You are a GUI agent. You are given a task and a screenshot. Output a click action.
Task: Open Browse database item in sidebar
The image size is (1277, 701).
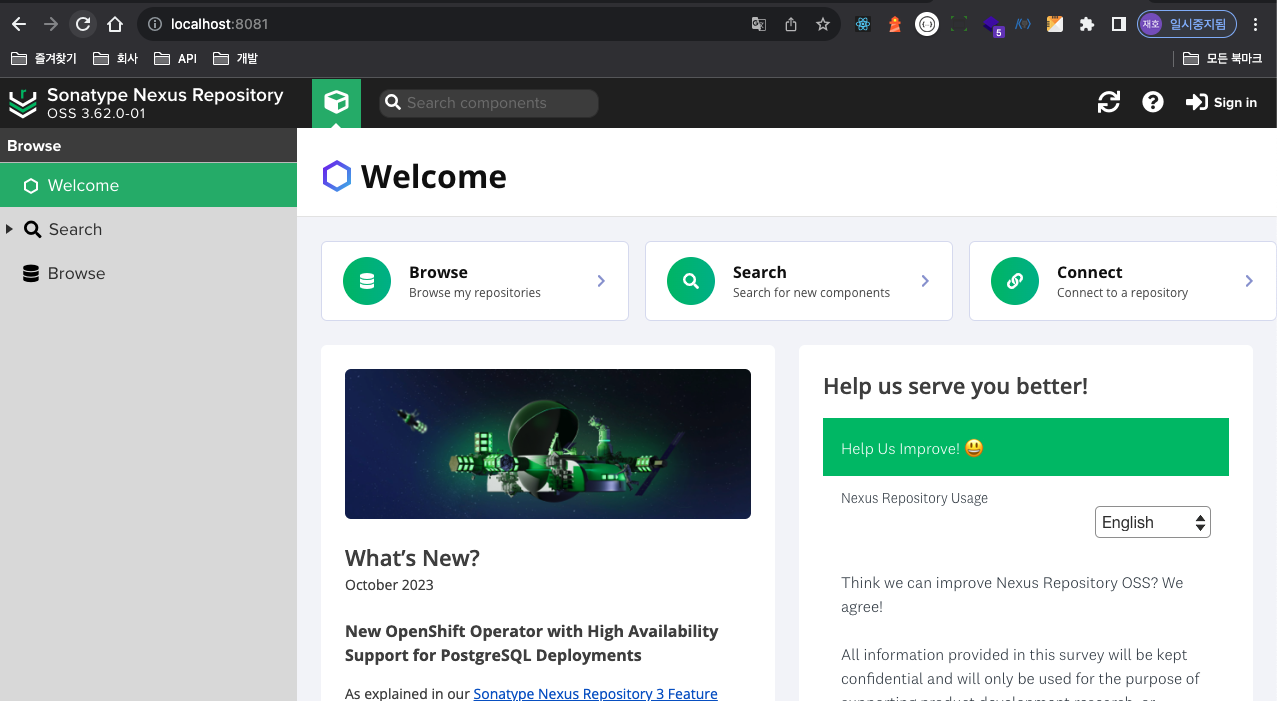pos(76,273)
